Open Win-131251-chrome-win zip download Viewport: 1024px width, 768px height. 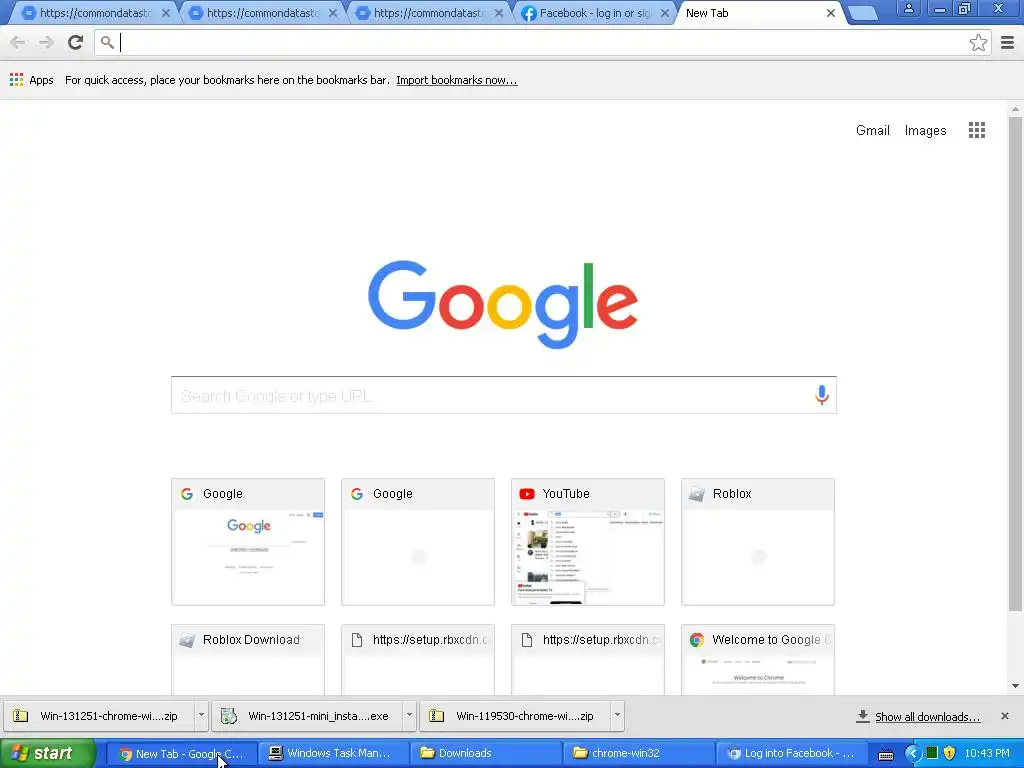point(99,716)
